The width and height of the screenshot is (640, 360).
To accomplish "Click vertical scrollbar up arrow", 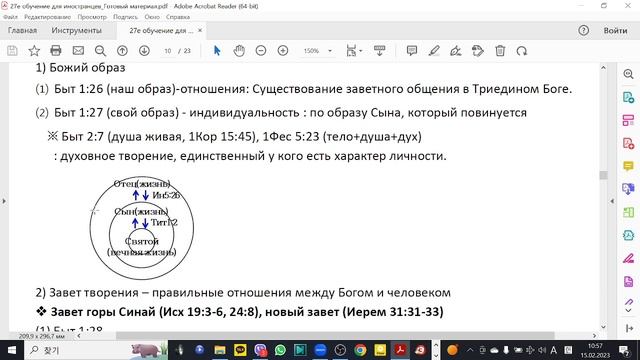I will pyautogui.click(x=603, y=68).
